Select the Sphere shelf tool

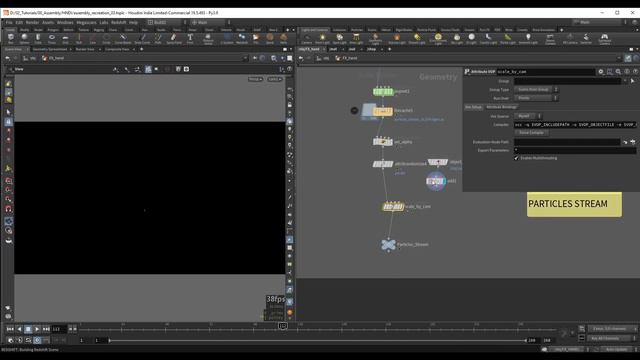tap(24, 39)
